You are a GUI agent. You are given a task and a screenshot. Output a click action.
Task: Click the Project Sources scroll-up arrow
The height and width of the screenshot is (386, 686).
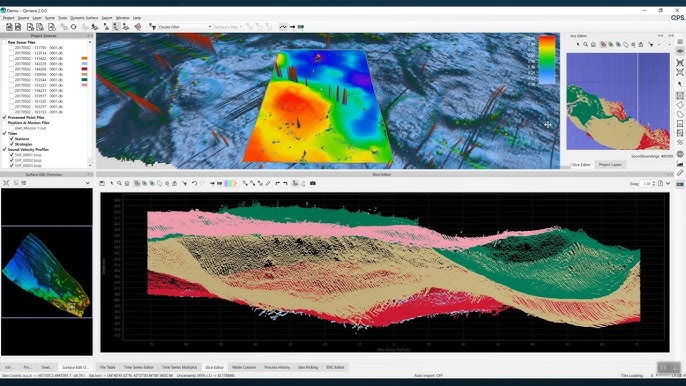(x=90, y=42)
